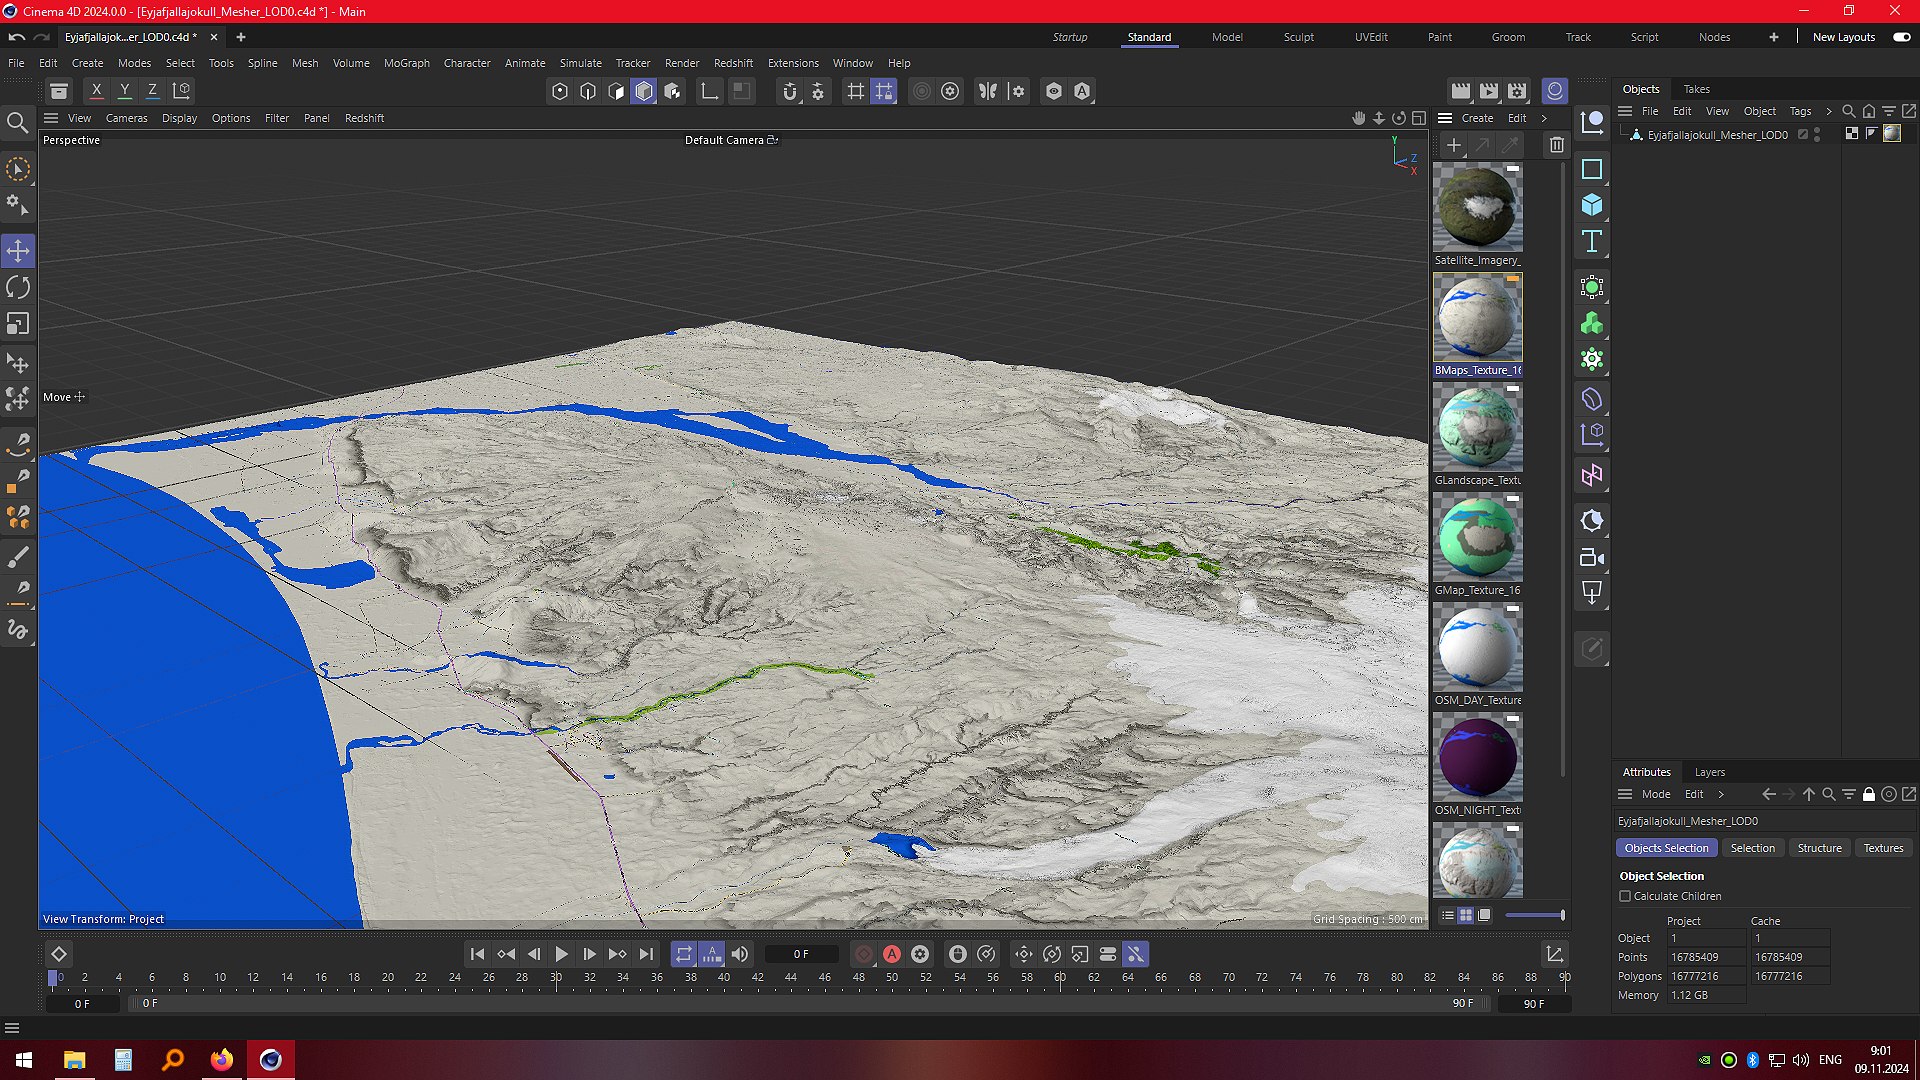Viewport: 1920px width, 1080px height.
Task: Open bottom status bar hamburger menu
Action: (12, 1028)
